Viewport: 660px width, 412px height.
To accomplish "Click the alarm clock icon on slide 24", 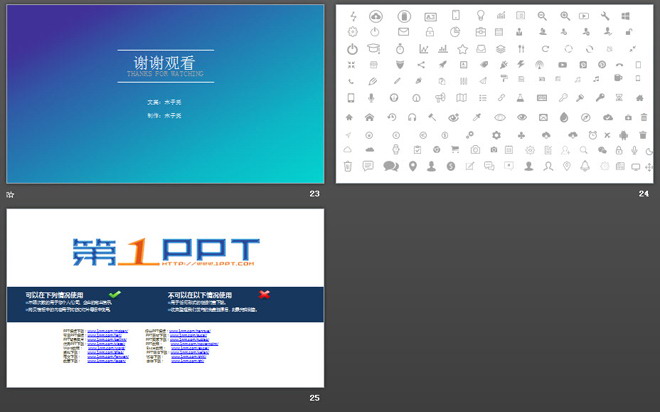I will [x=593, y=135].
